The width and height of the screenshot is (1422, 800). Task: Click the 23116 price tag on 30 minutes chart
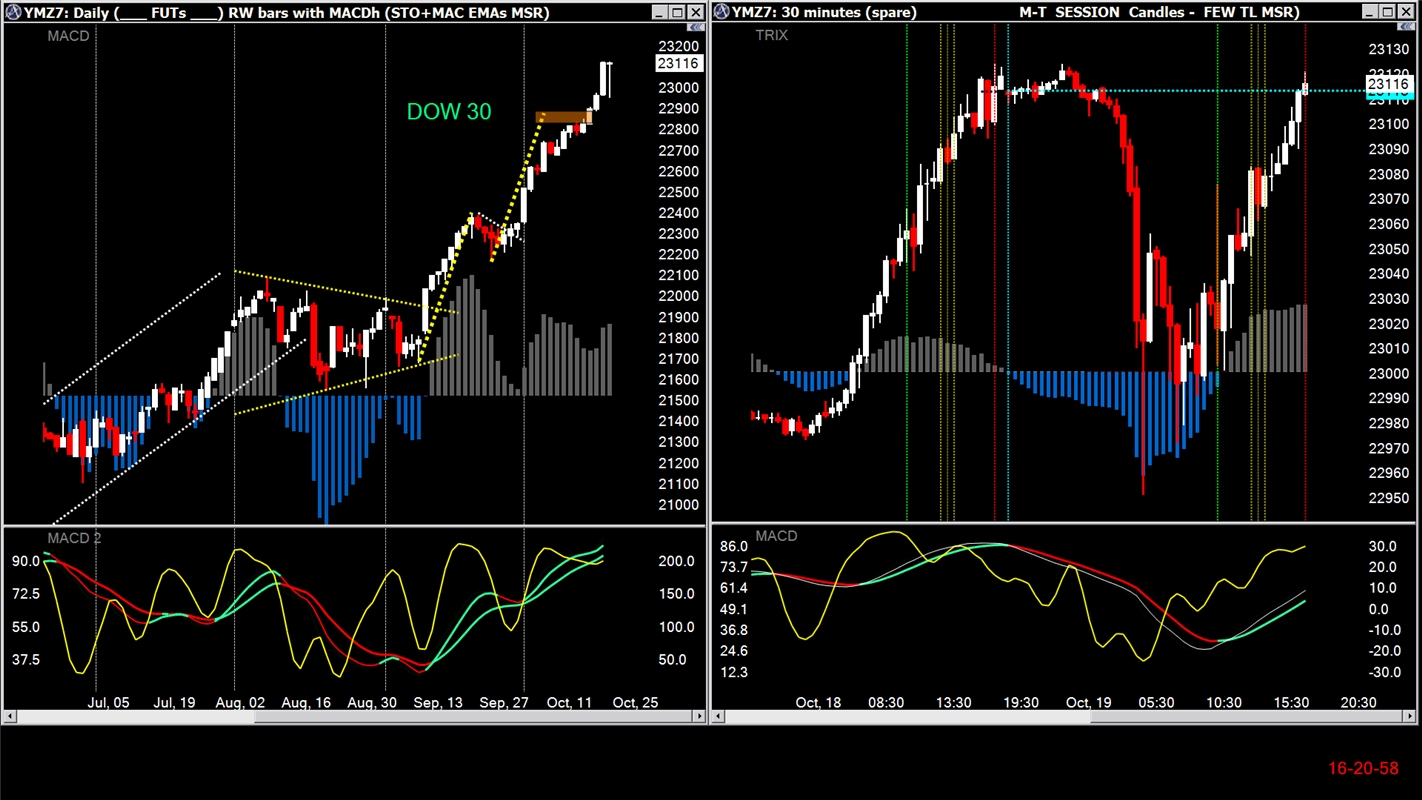click(1388, 85)
